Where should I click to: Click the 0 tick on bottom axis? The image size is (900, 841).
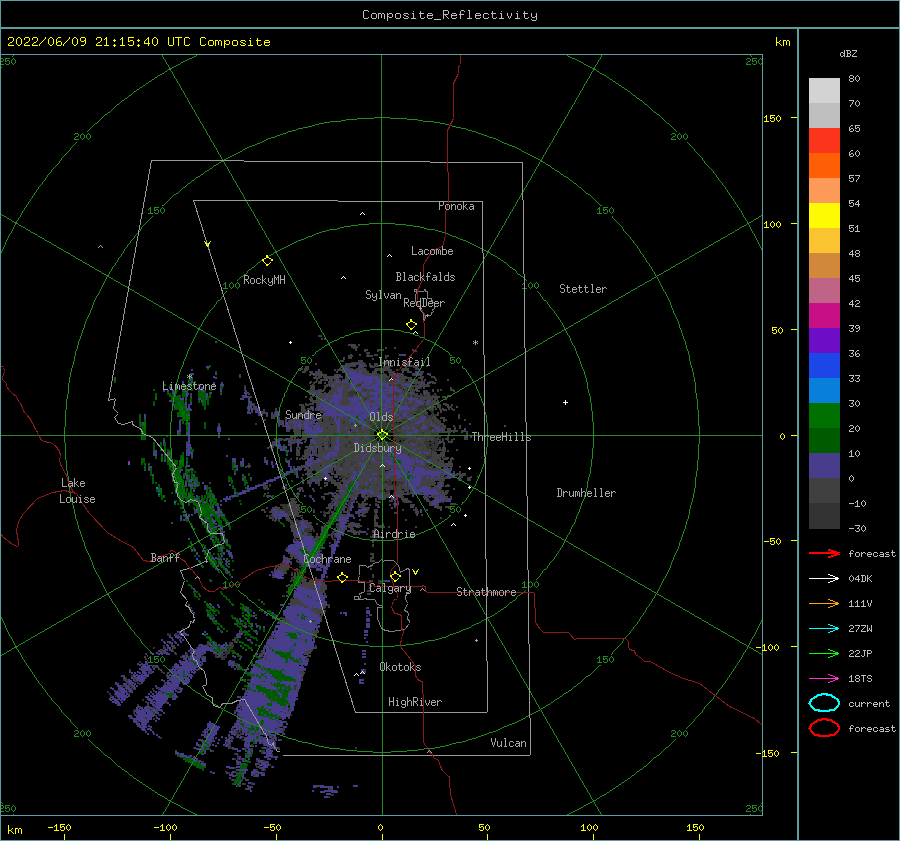pyautogui.click(x=380, y=827)
